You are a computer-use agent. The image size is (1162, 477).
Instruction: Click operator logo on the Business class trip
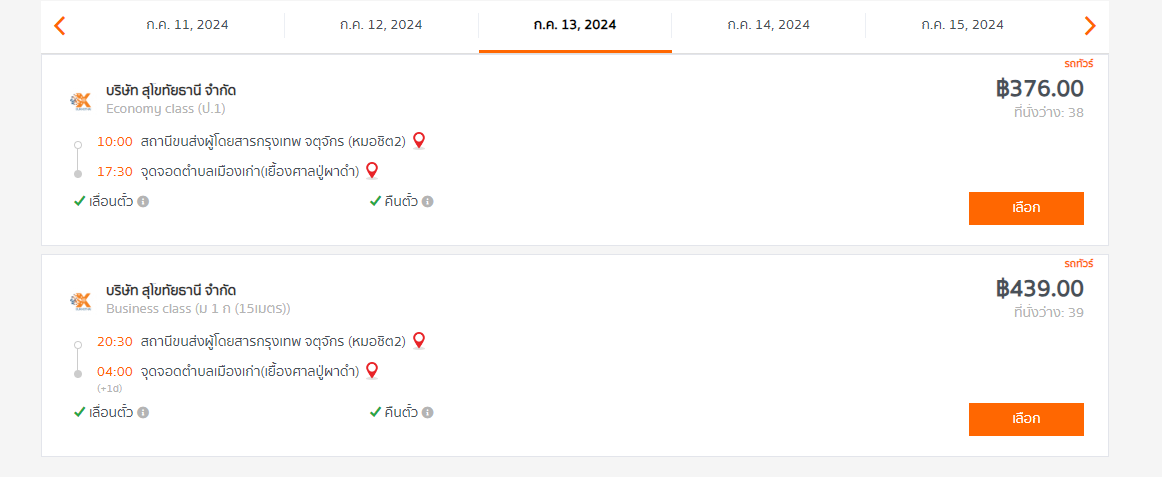coord(80,300)
